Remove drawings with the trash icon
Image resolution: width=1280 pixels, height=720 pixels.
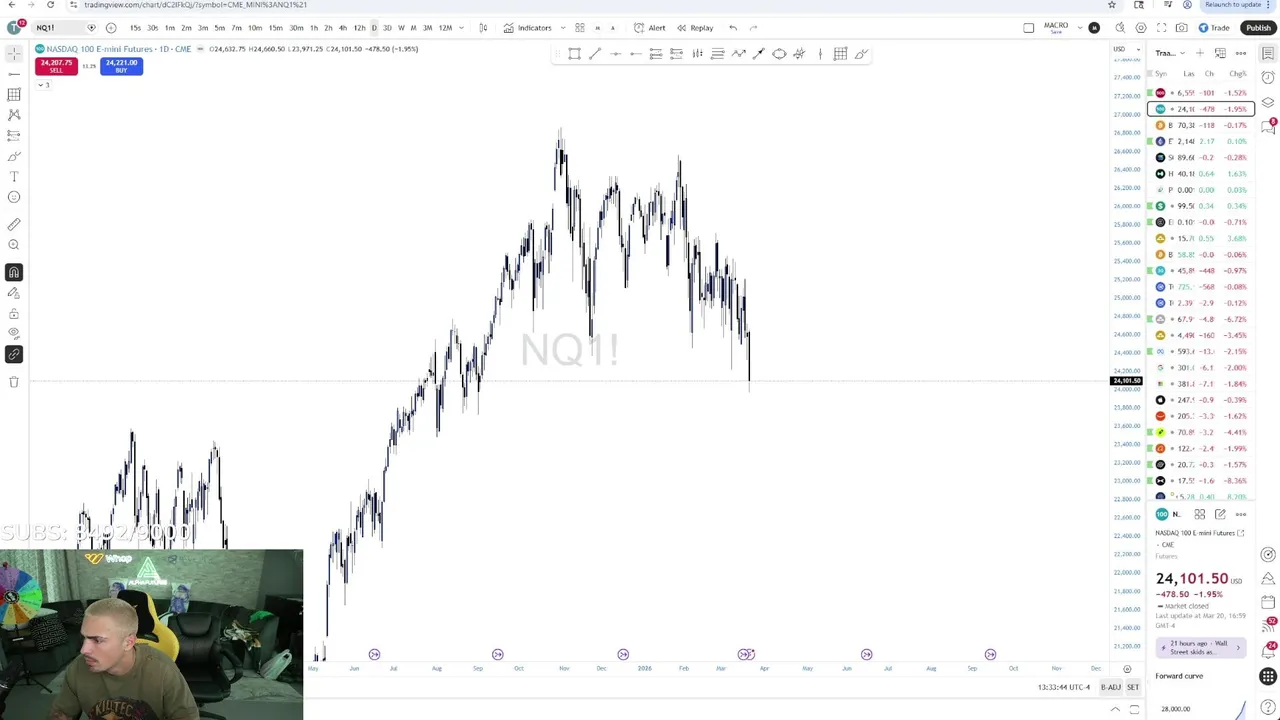(x=14, y=382)
